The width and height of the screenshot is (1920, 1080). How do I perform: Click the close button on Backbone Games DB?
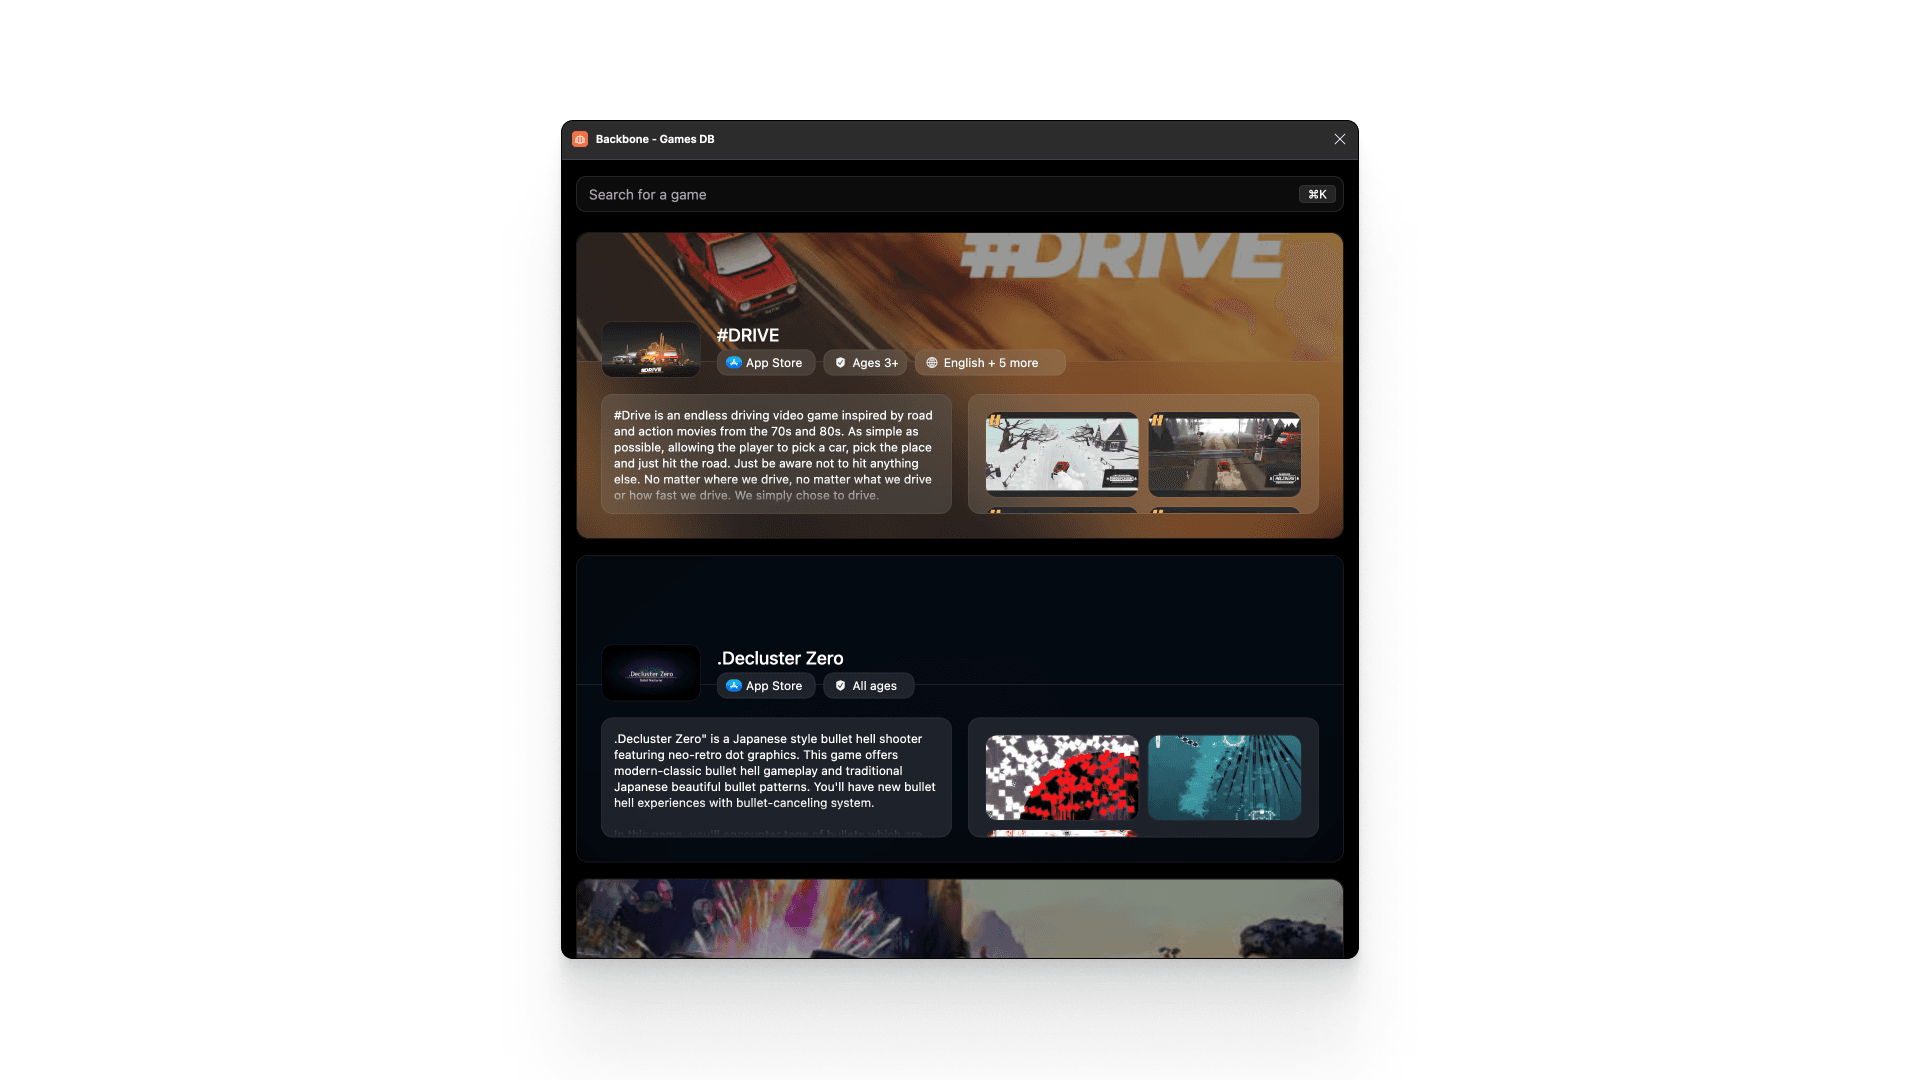1340,138
